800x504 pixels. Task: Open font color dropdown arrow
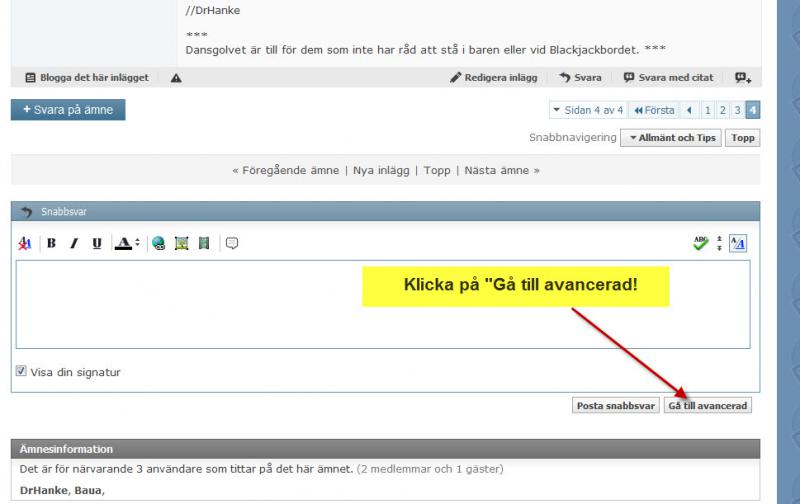pyautogui.click(x=137, y=243)
